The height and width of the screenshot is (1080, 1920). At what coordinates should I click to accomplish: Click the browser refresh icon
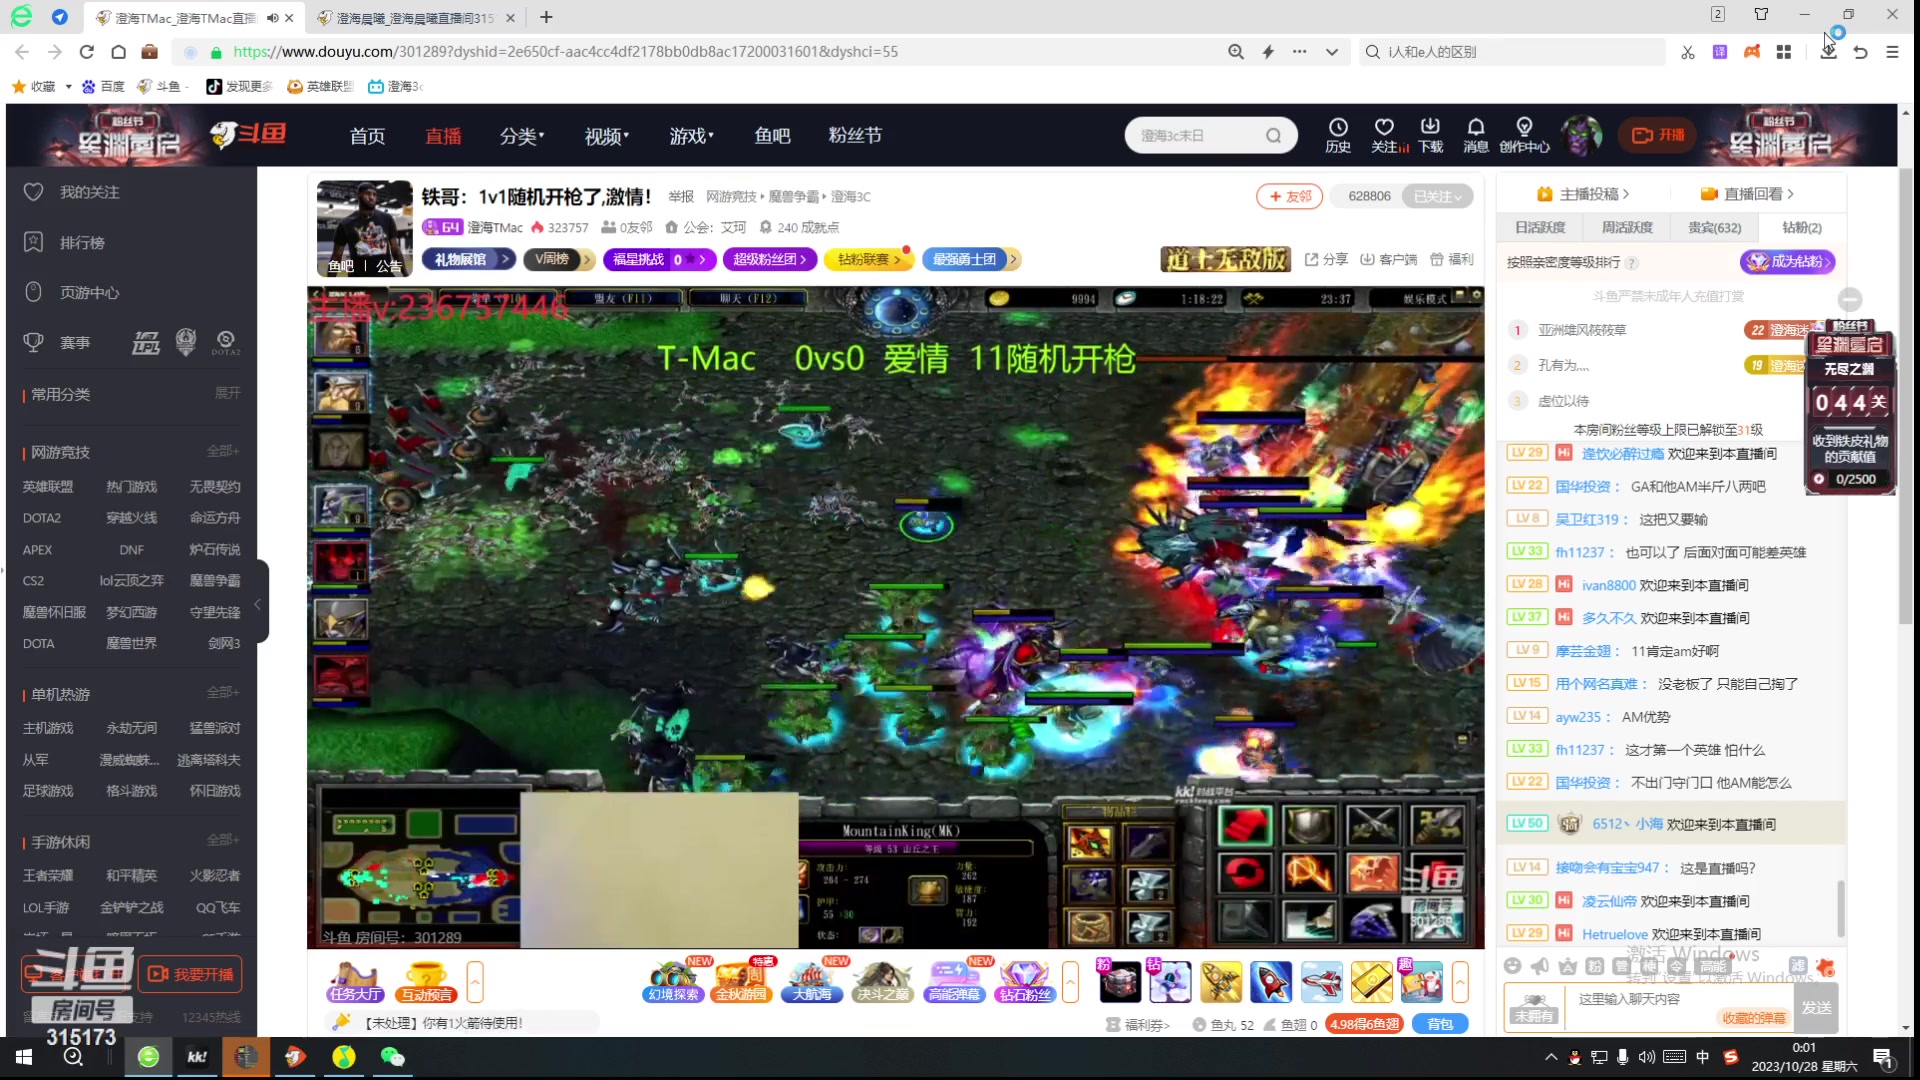tap(86, 52)
